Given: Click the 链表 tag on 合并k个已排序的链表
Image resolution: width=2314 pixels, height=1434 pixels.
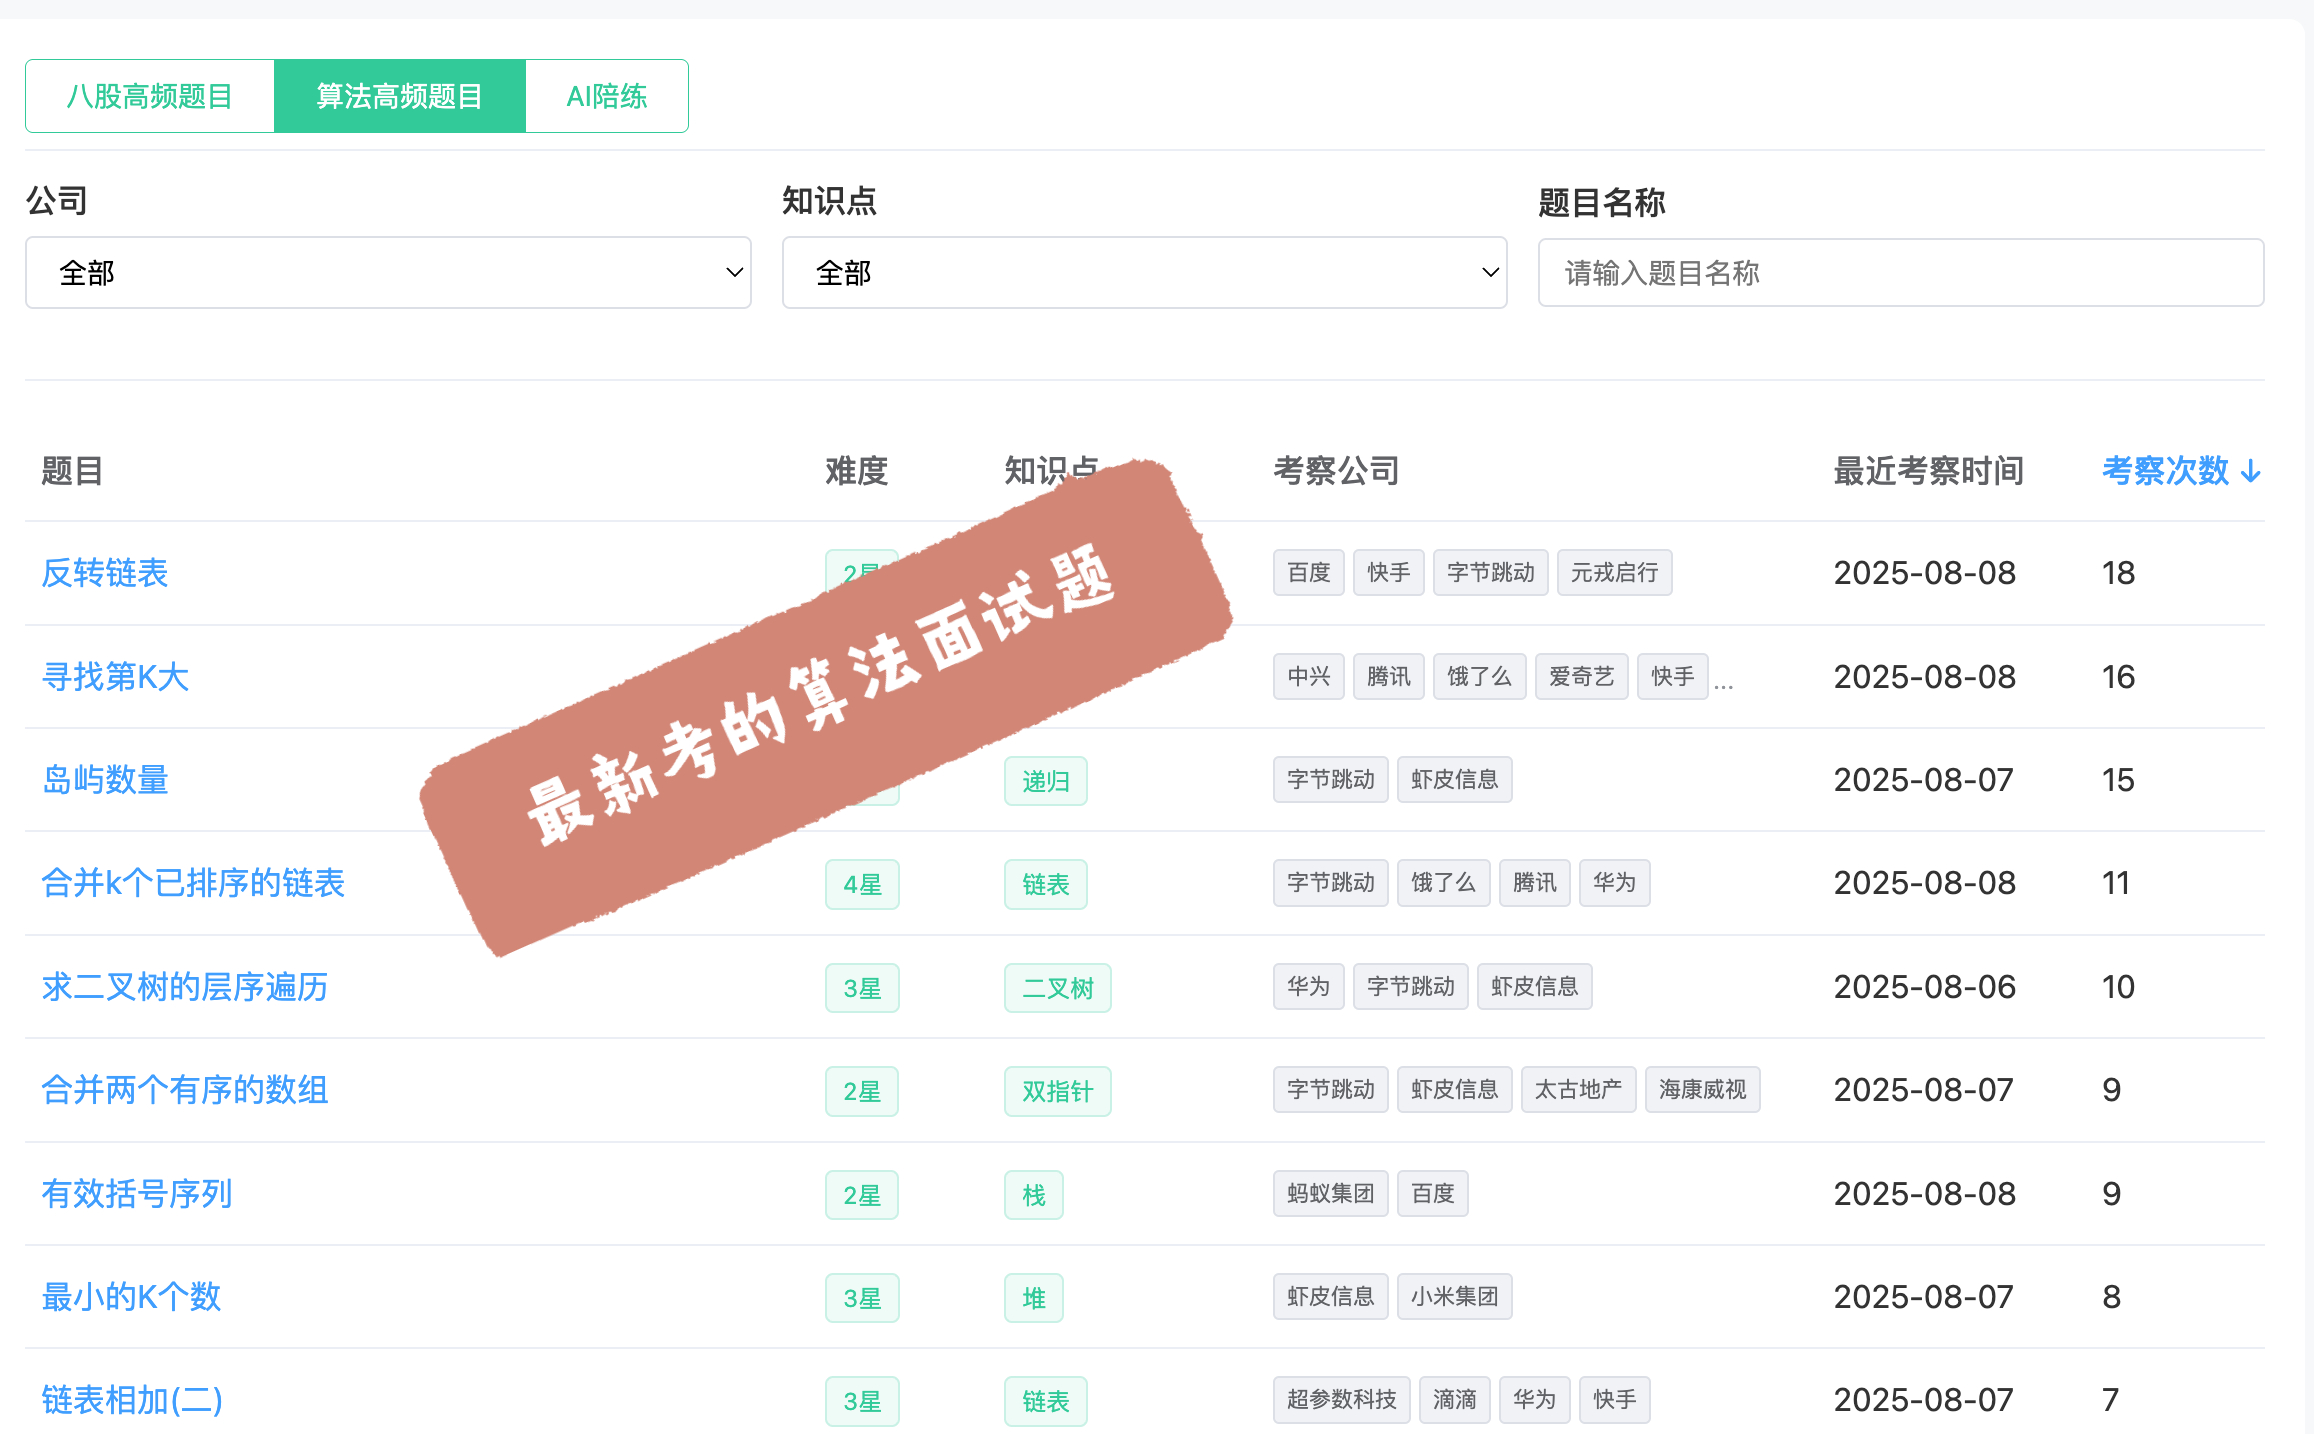Looking at the screenshot, I should pos(1045,884).
